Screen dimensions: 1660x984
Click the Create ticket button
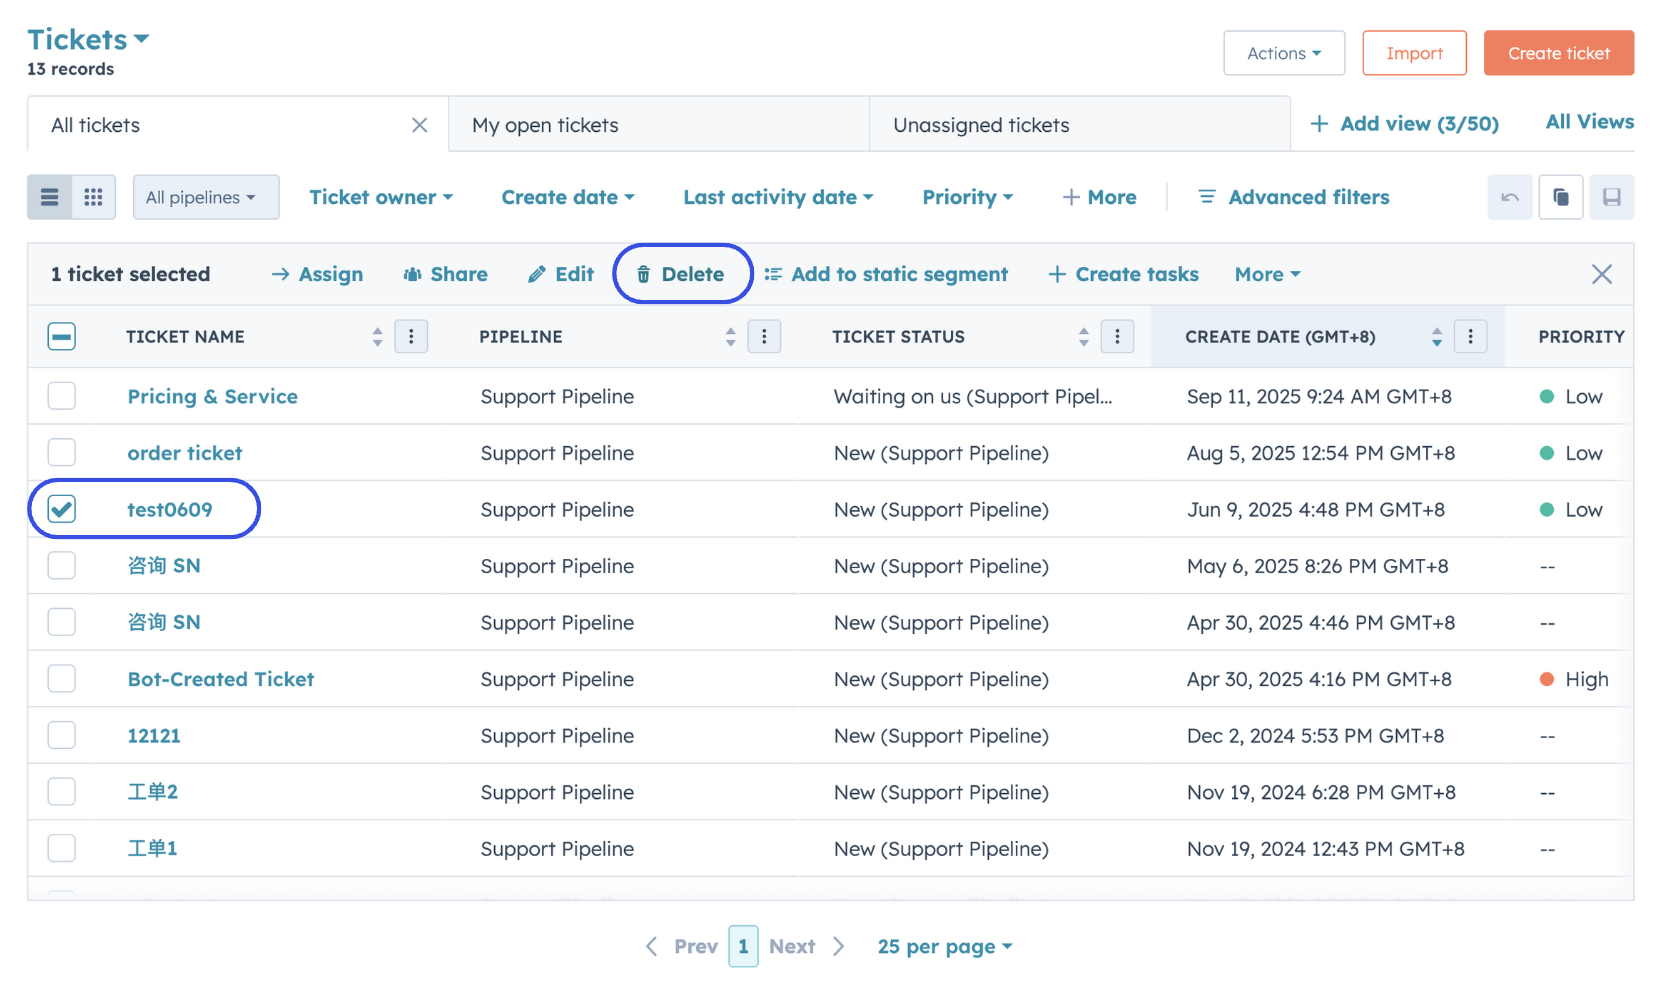click(1558, 53)
